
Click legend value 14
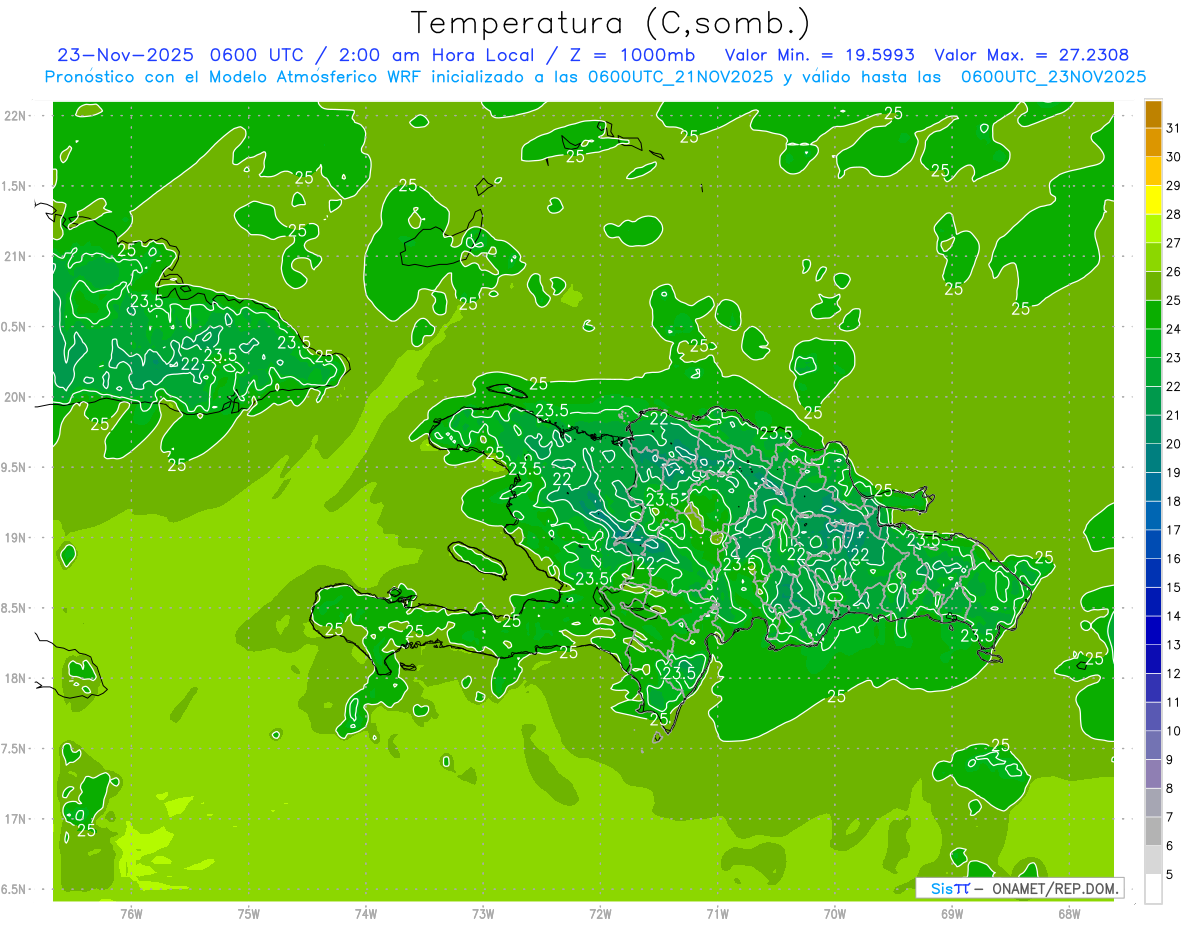(1174, 616)
